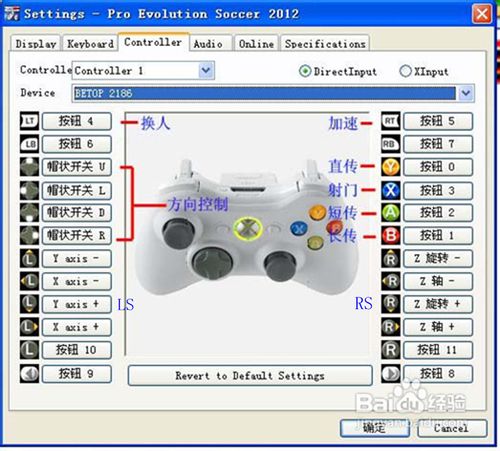Click the 按钮 5 mapping button

pyautogui.click(x=438, y=121)
